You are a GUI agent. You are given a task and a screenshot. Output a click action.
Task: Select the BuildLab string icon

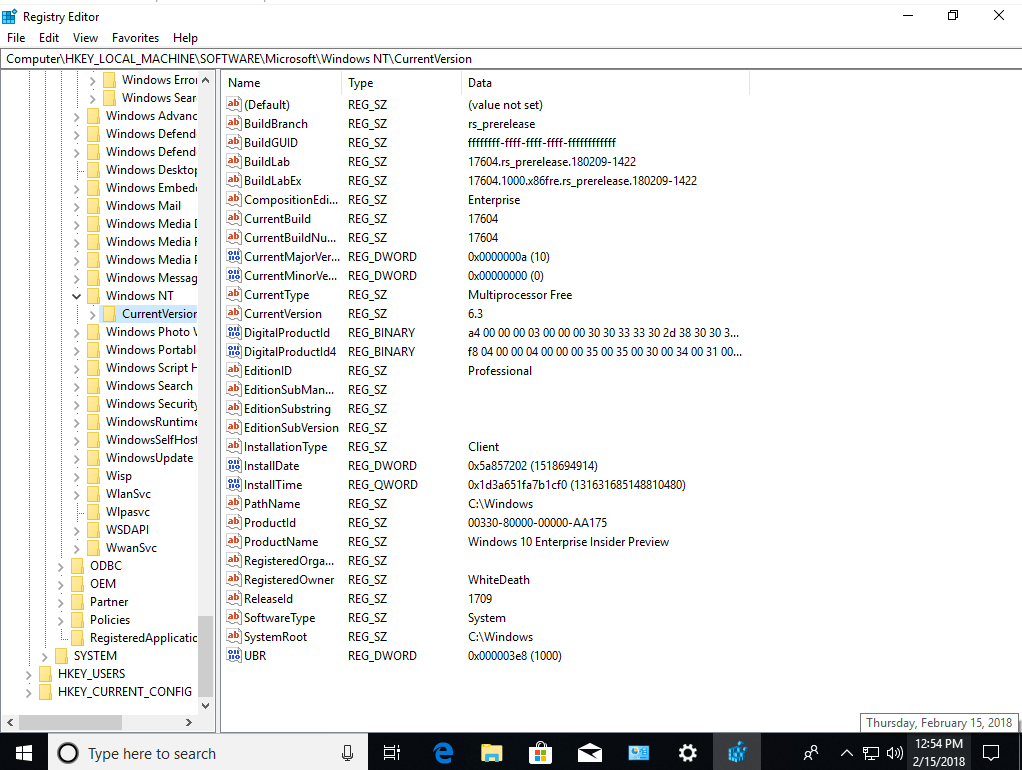pyautogui.click(x=233, y=161)
